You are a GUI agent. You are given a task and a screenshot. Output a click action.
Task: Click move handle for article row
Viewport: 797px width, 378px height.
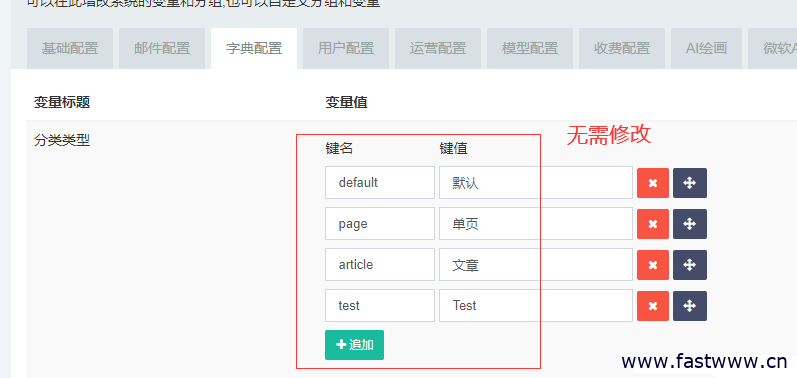690,265
